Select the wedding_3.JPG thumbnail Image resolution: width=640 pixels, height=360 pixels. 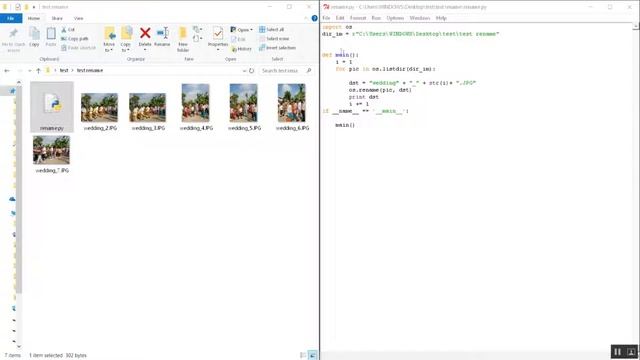[x=148, y=108]
